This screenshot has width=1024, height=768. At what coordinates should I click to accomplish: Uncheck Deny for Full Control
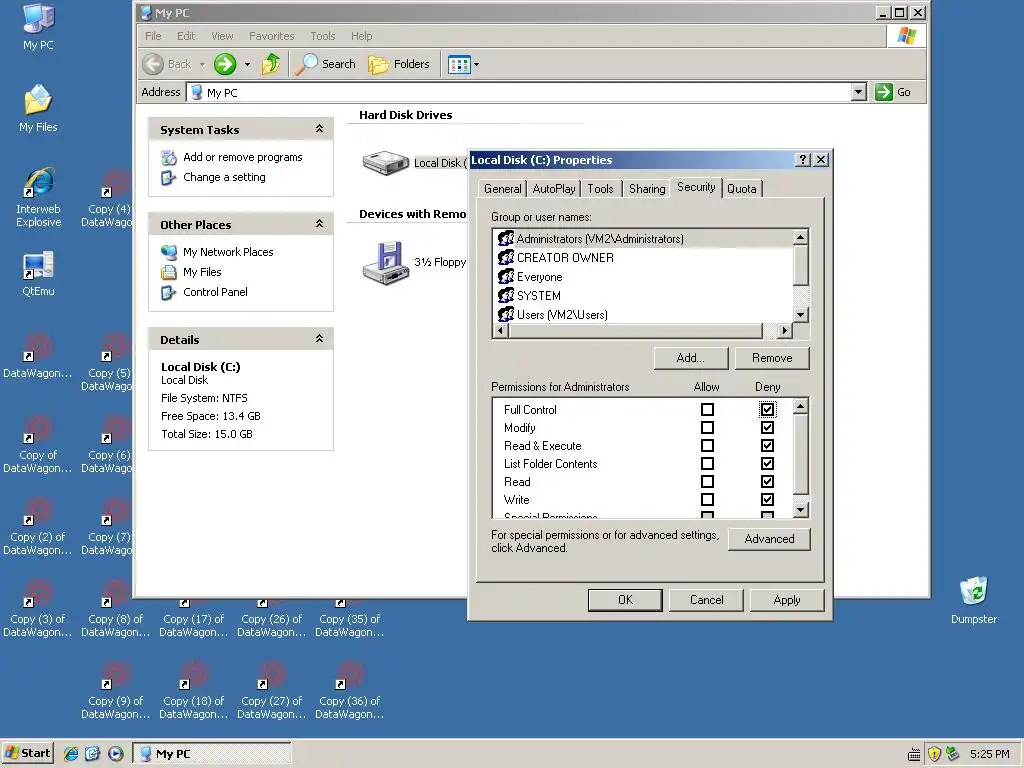(x=767, y=409)
